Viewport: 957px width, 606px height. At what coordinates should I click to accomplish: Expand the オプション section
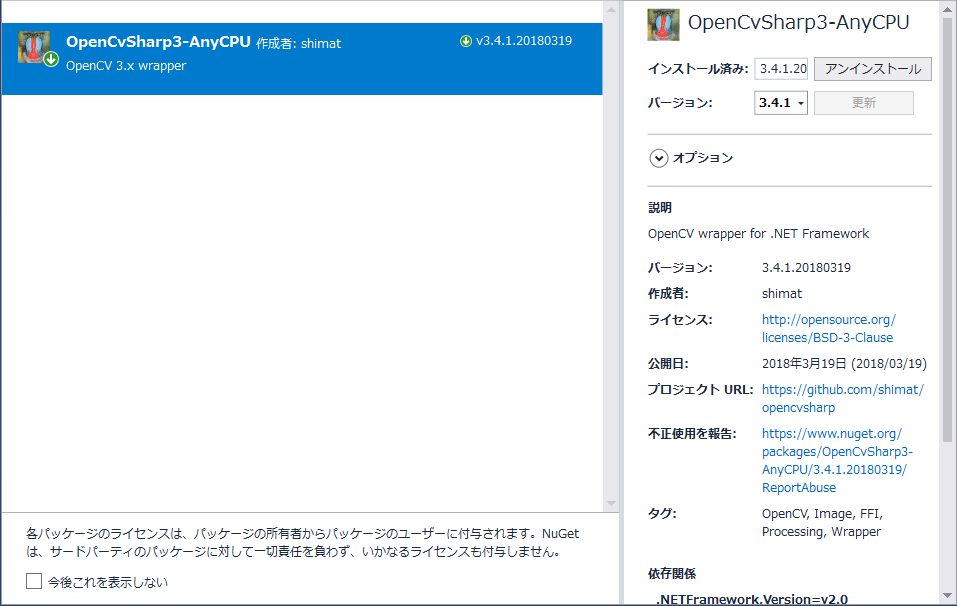[659, 158]
